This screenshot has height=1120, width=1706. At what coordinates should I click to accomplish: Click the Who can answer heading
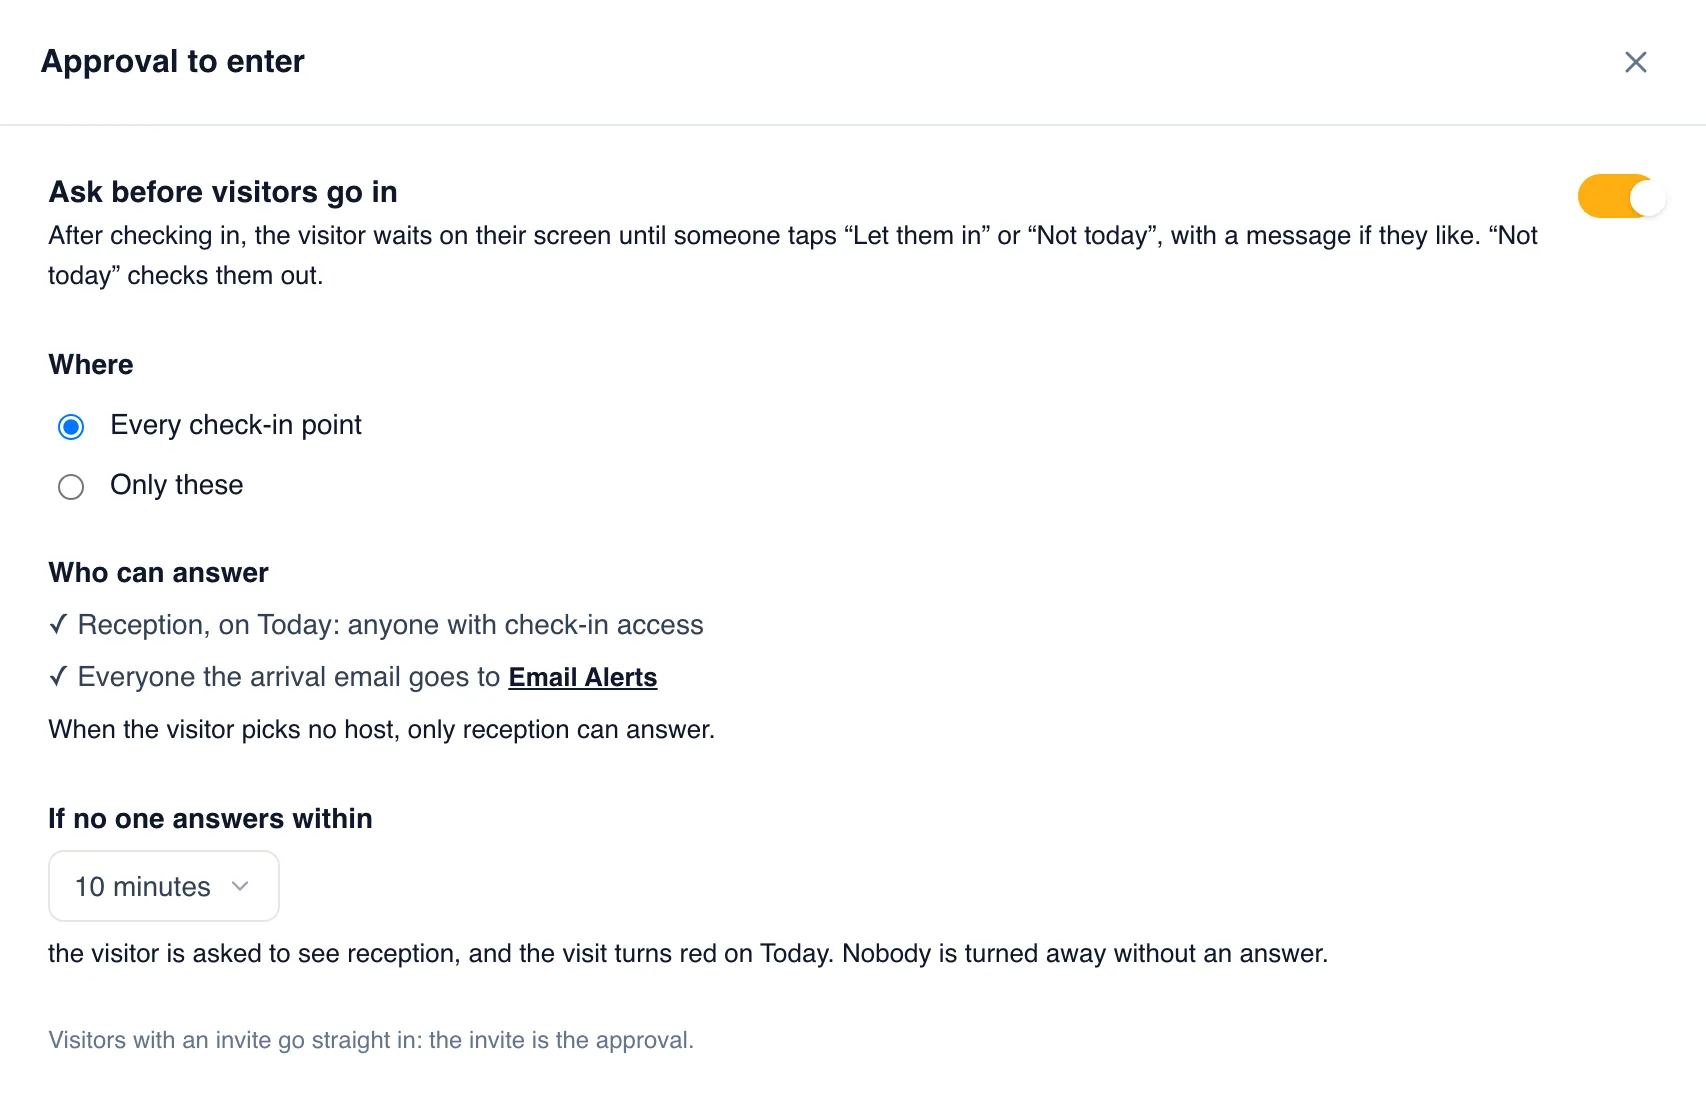point(159,572)
